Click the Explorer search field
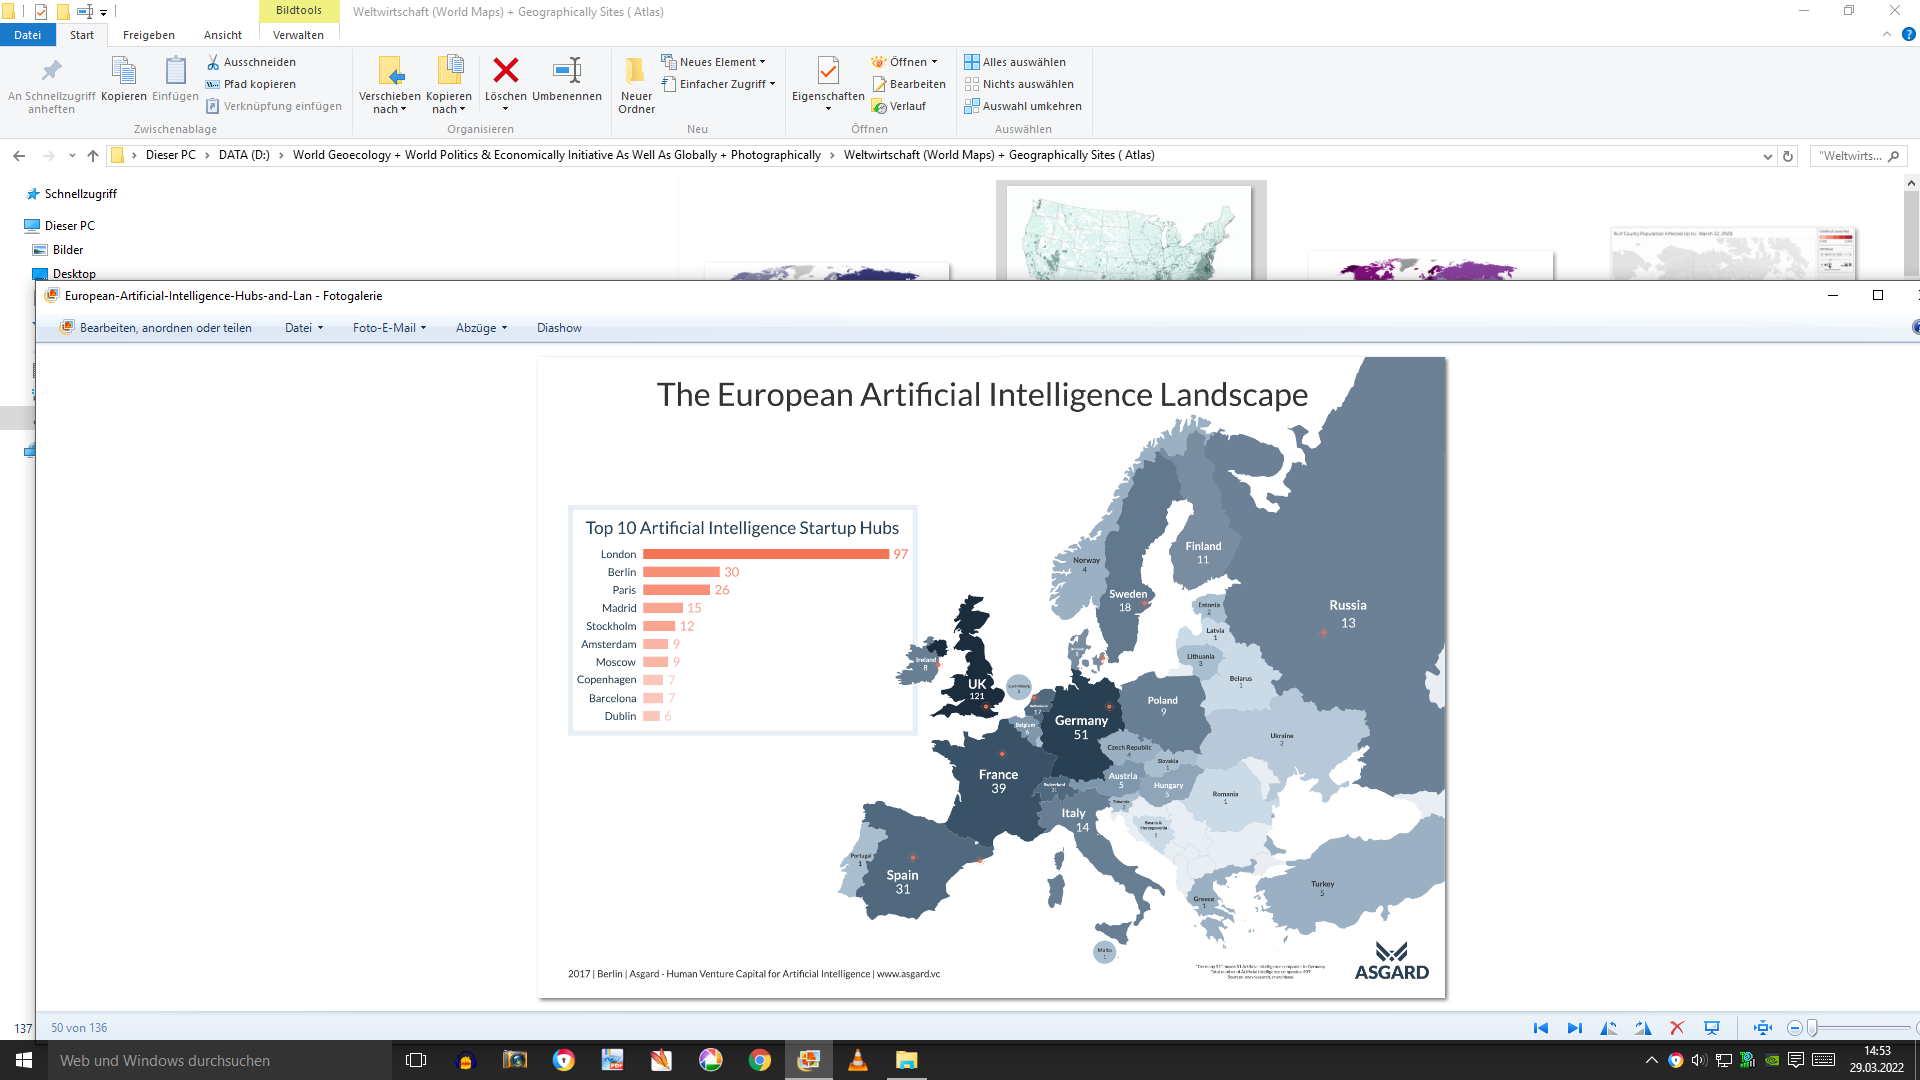 click(x=1857, y=156)
